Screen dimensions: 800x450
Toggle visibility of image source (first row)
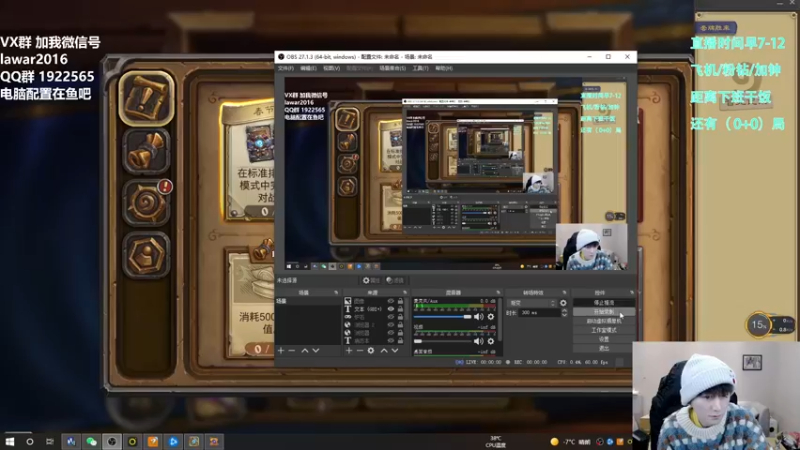pyautogui.click(x=391, y=301)
